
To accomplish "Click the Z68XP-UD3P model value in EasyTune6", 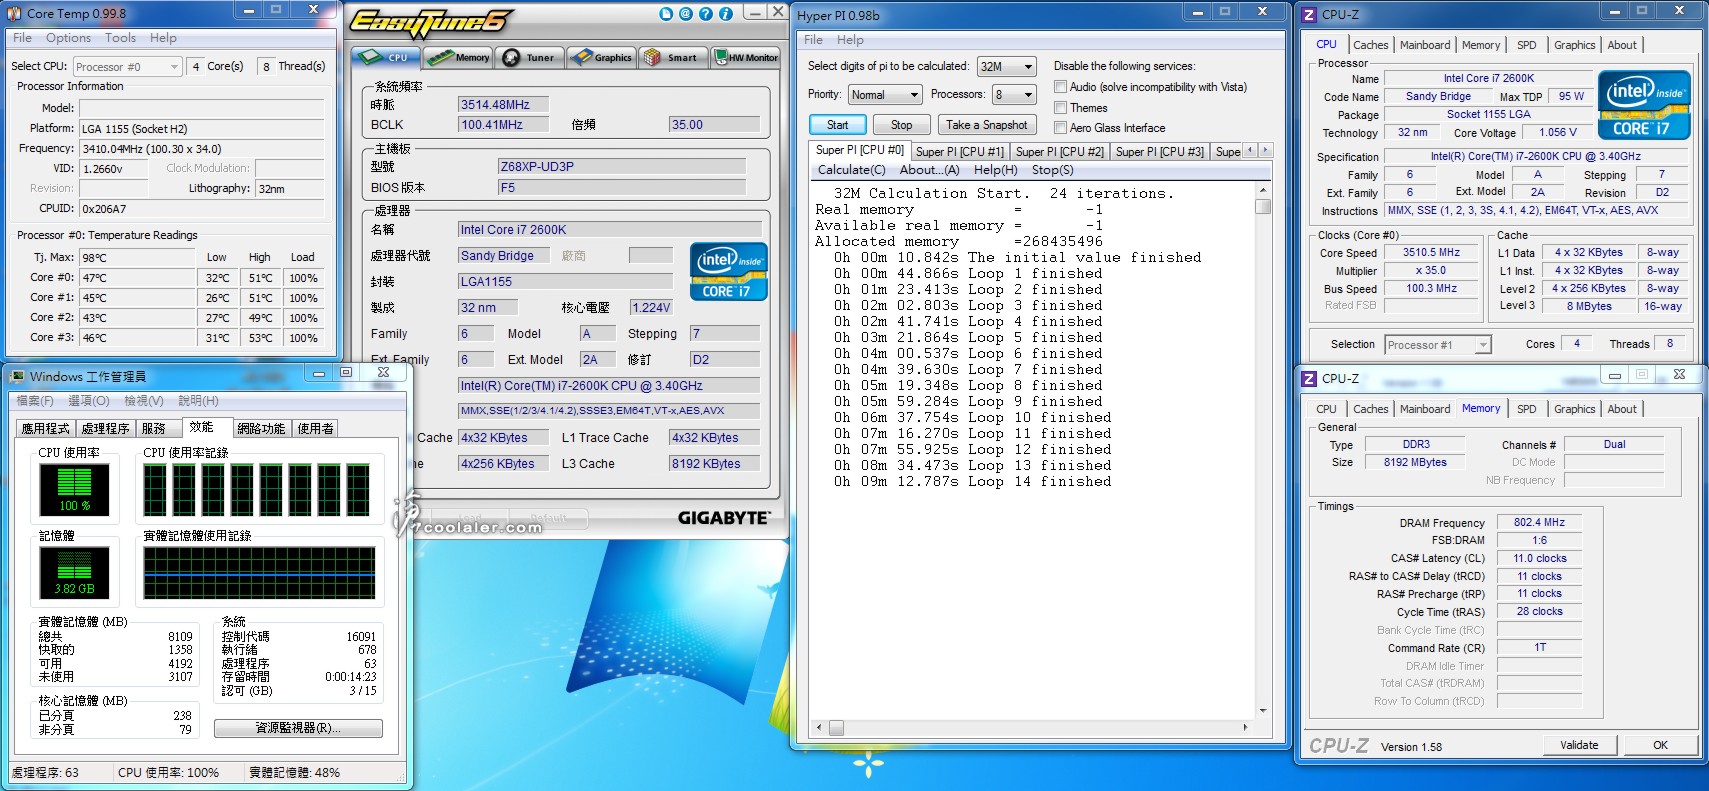I will tap(621, 167).
